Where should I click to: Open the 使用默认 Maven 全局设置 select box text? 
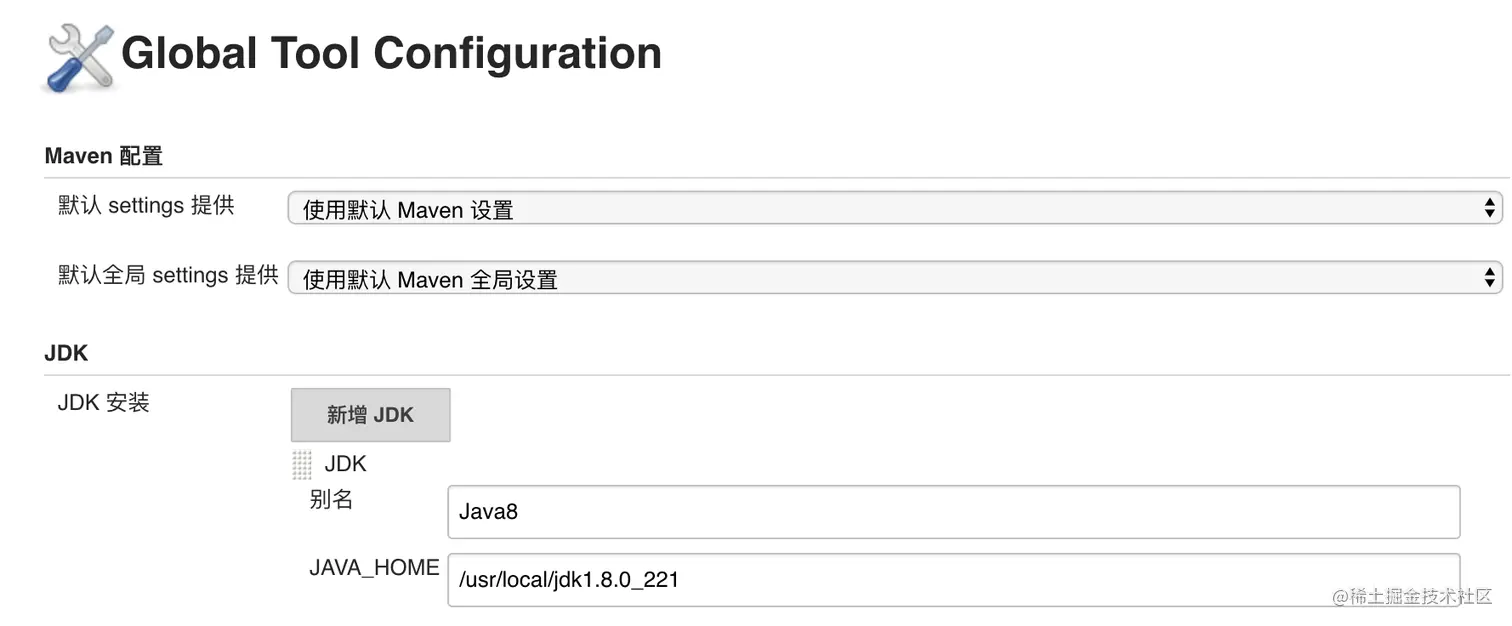430,280
